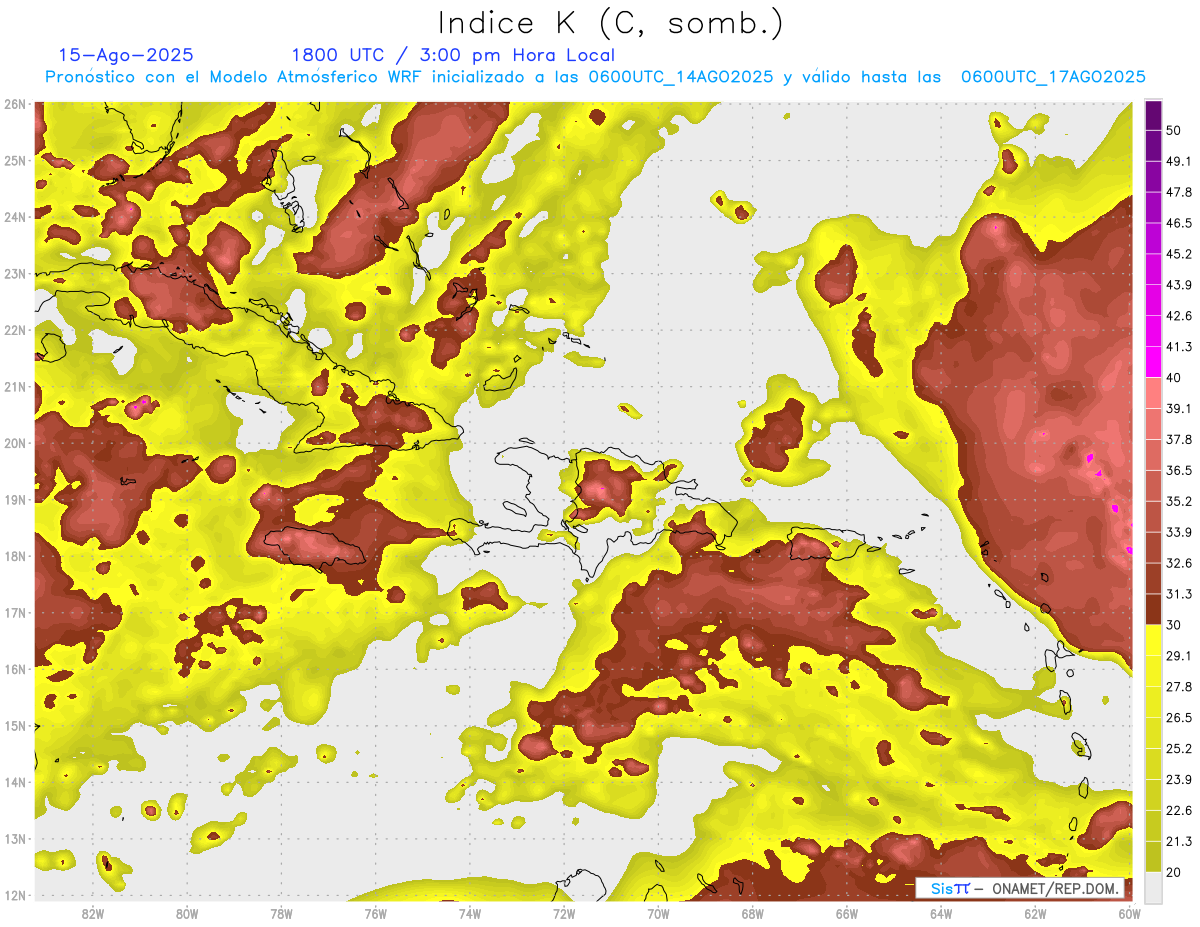Screen dimensions: 1200x927
Task: Click the longitude label '72W'
Action: tap(564, 913)
